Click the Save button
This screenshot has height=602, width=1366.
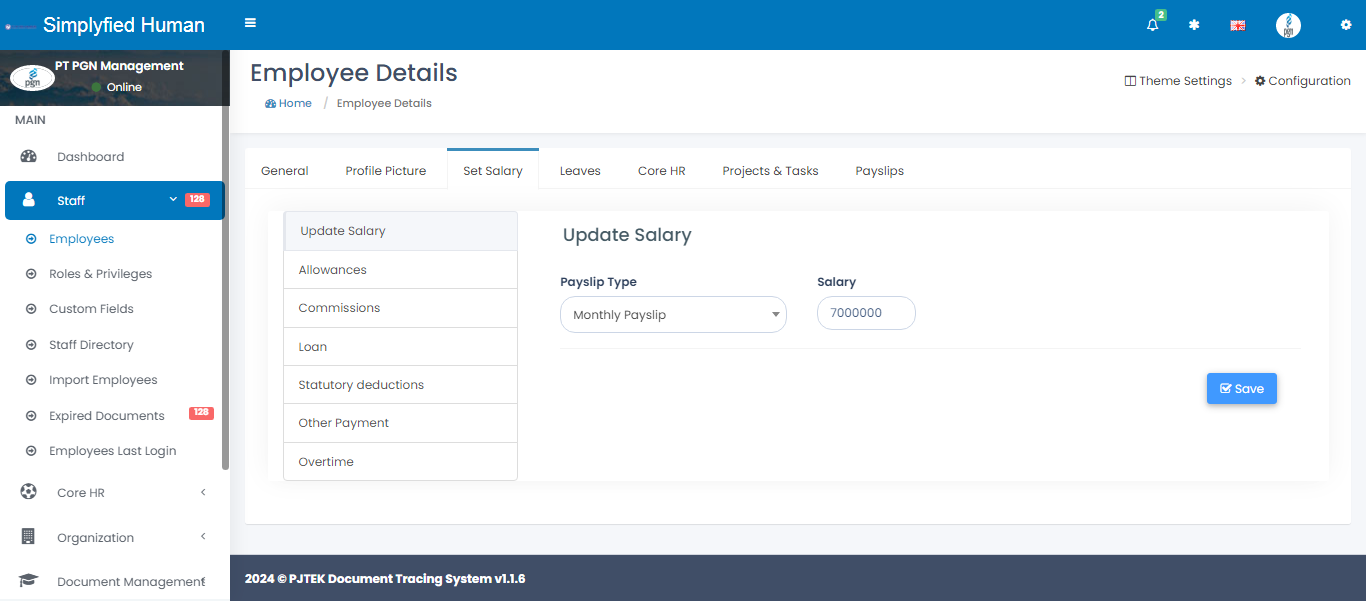click(x=1241, y=389)
